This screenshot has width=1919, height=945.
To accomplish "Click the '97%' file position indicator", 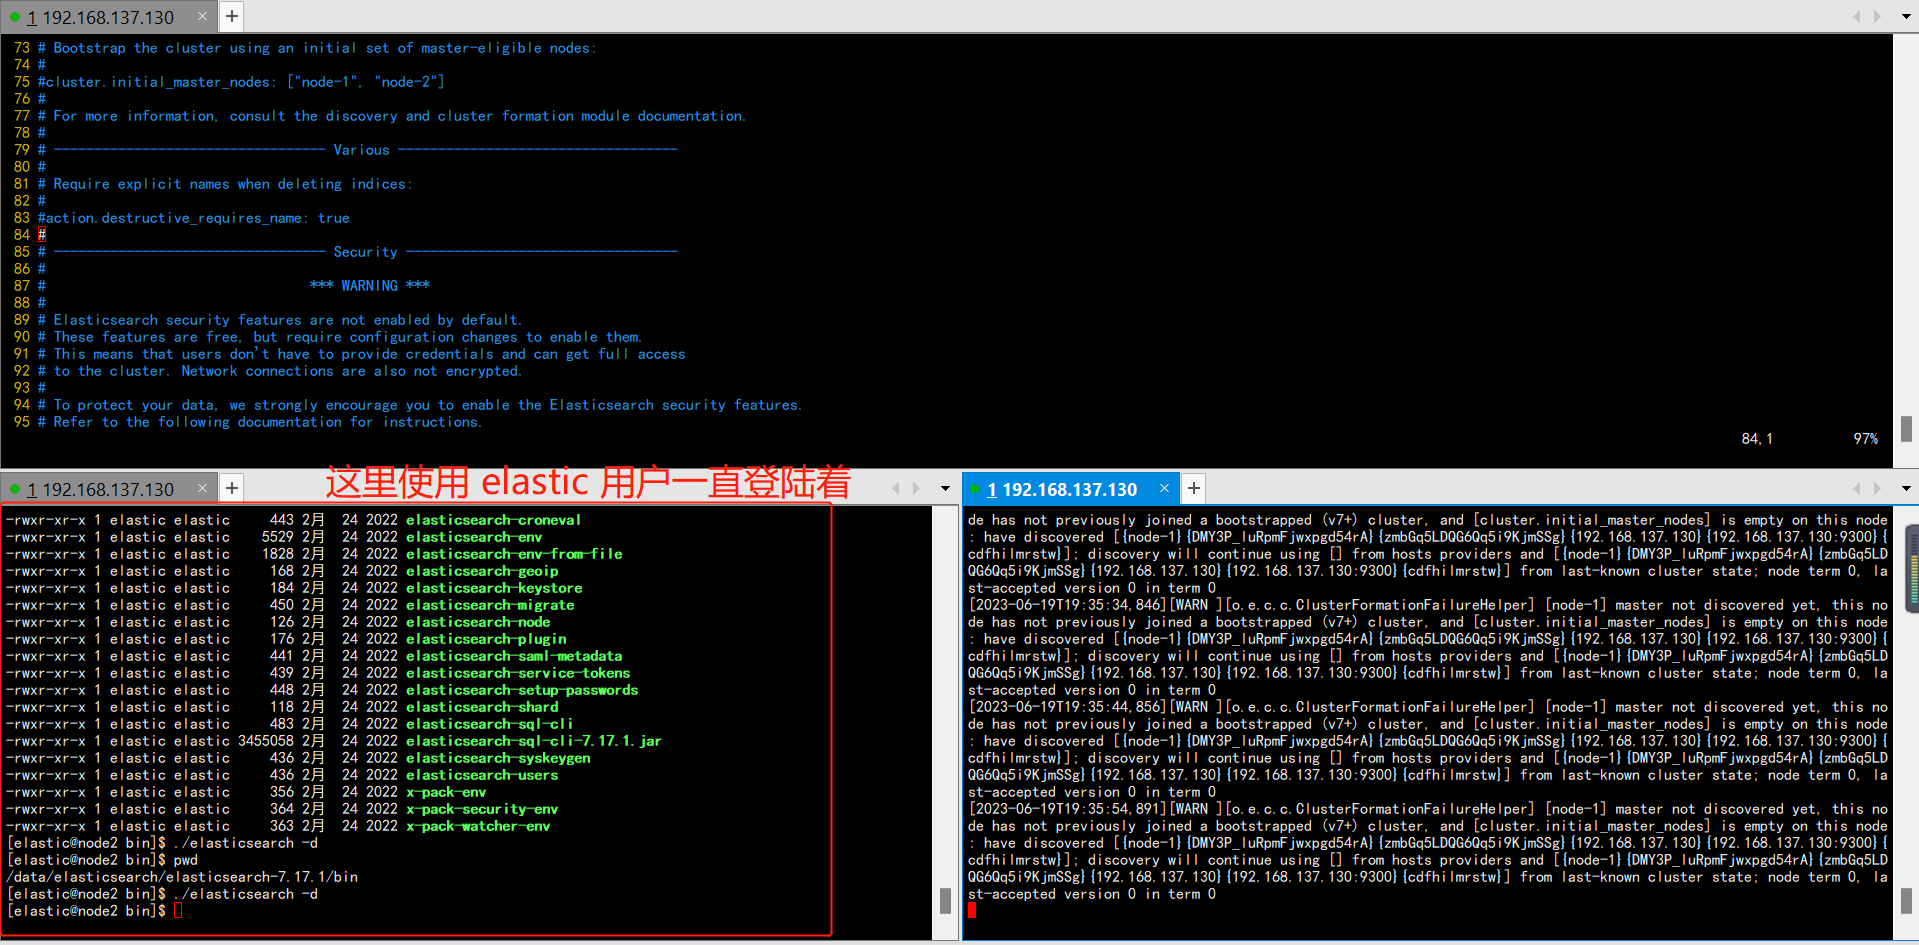I will (1866, 439).
